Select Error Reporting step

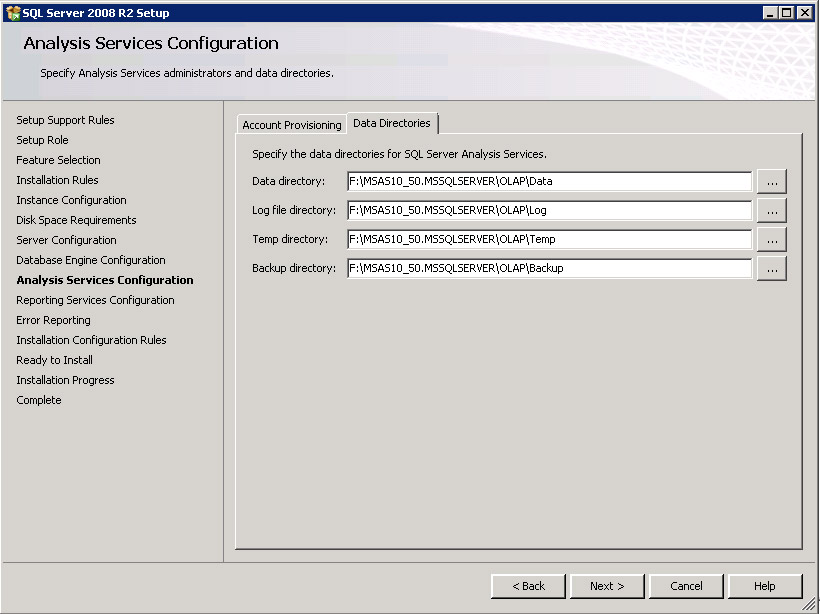click(53, 320)
